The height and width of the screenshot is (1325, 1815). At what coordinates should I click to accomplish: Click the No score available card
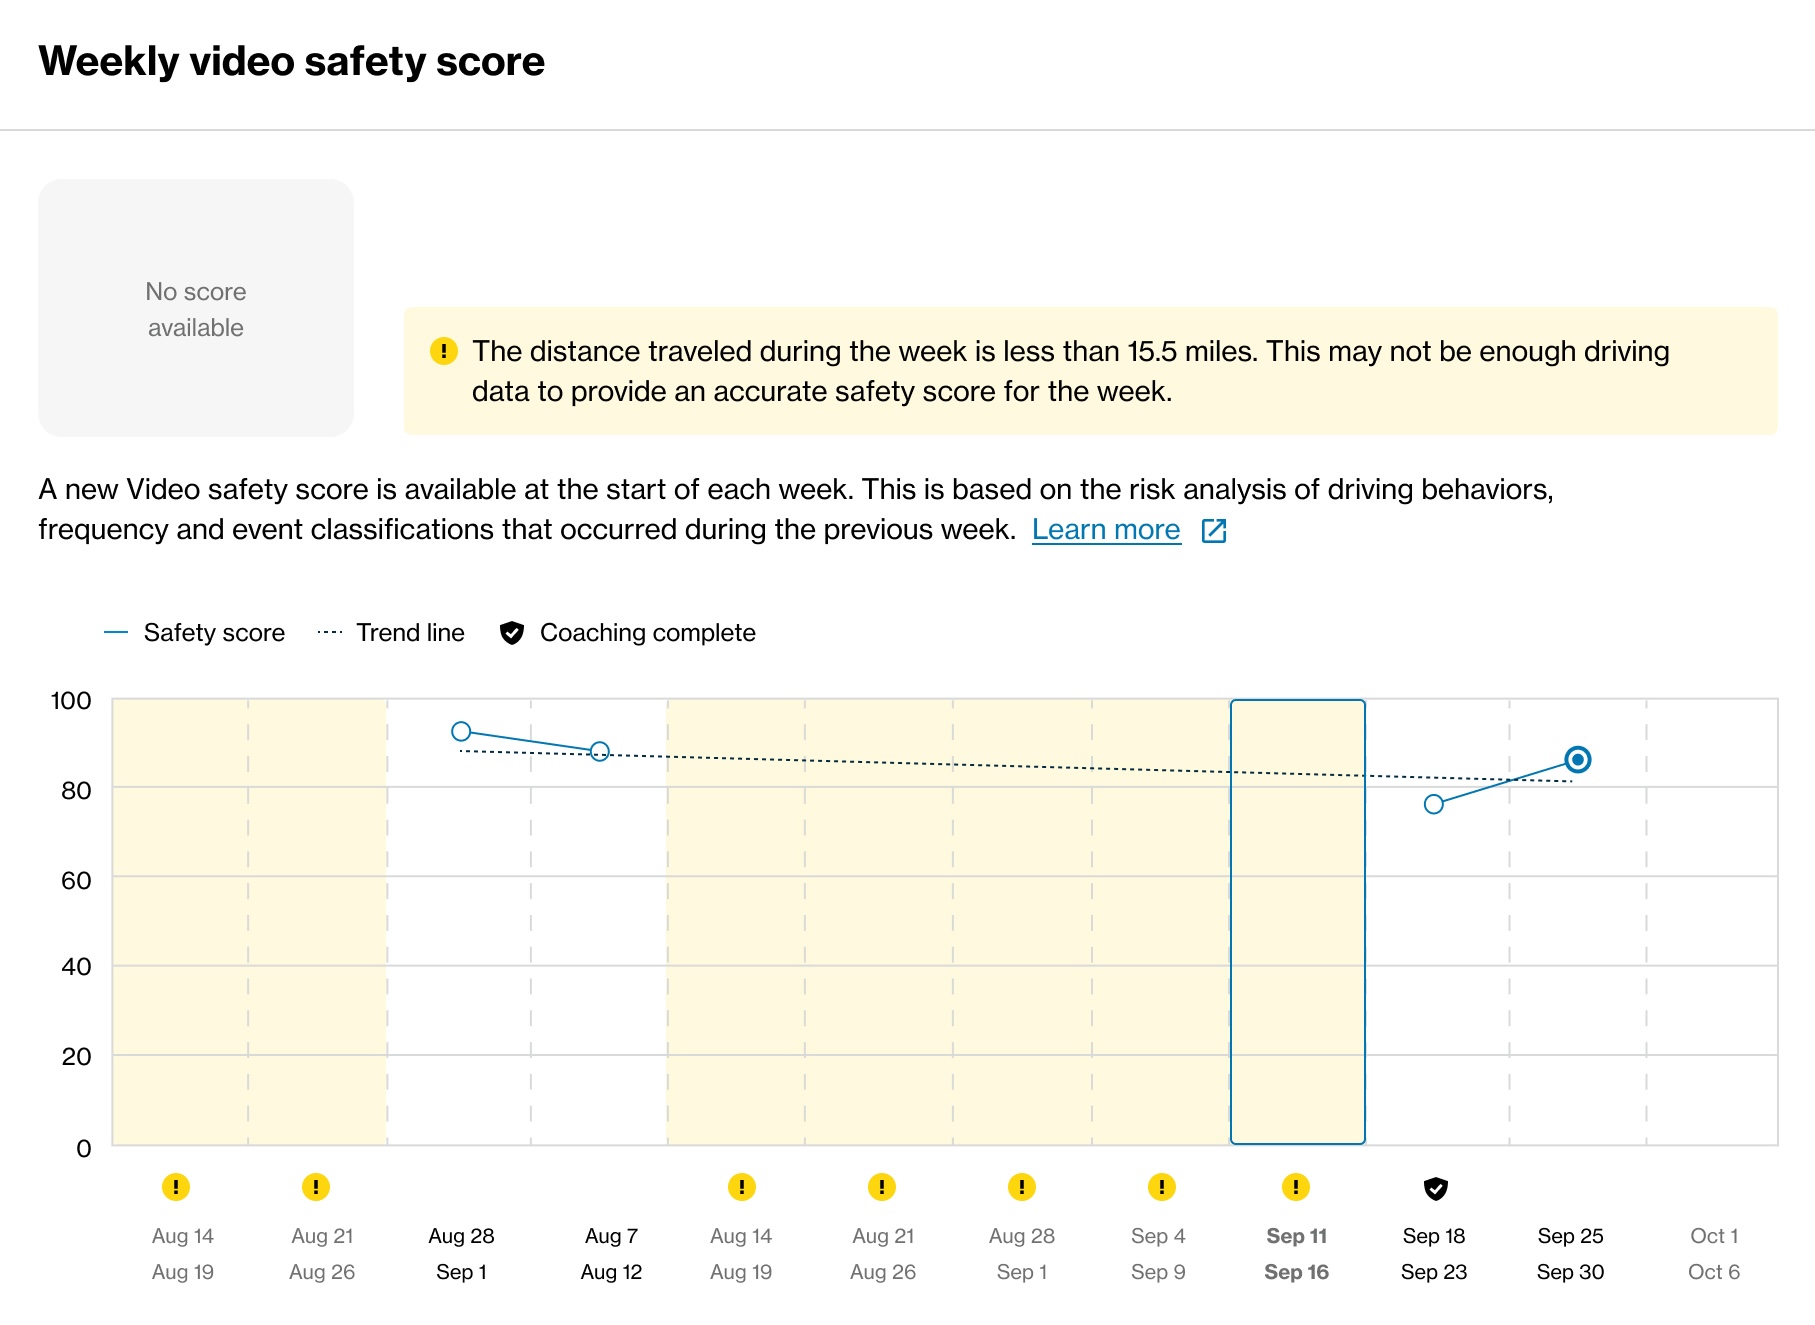click(x=196, y=308)
